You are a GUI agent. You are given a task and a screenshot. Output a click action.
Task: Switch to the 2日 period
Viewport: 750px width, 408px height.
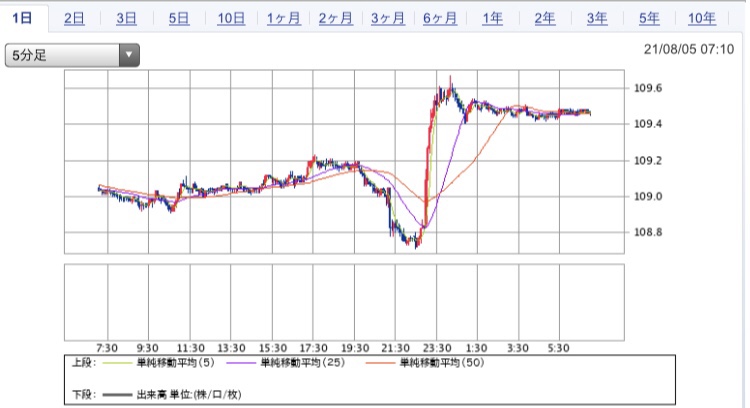pyautogui.click(x=74, y=19)
